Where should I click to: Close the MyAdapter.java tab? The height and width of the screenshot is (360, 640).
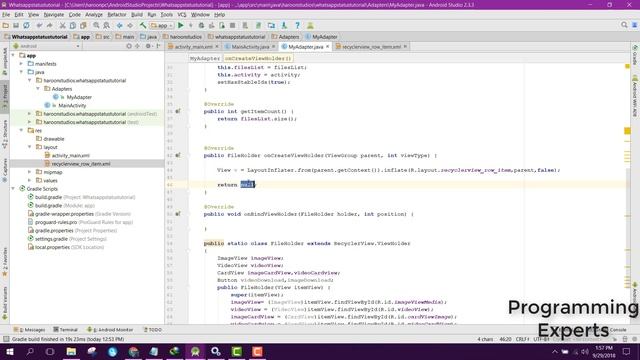(327, 47)
